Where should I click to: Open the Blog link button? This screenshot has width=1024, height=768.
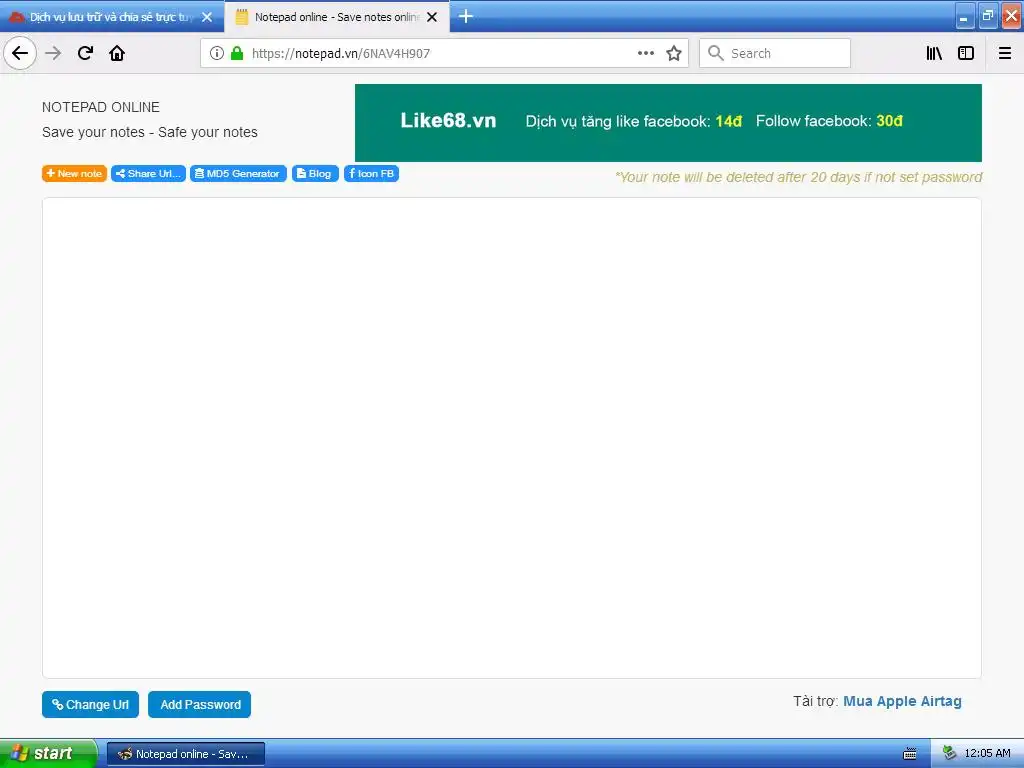click(x=315, y=173)
